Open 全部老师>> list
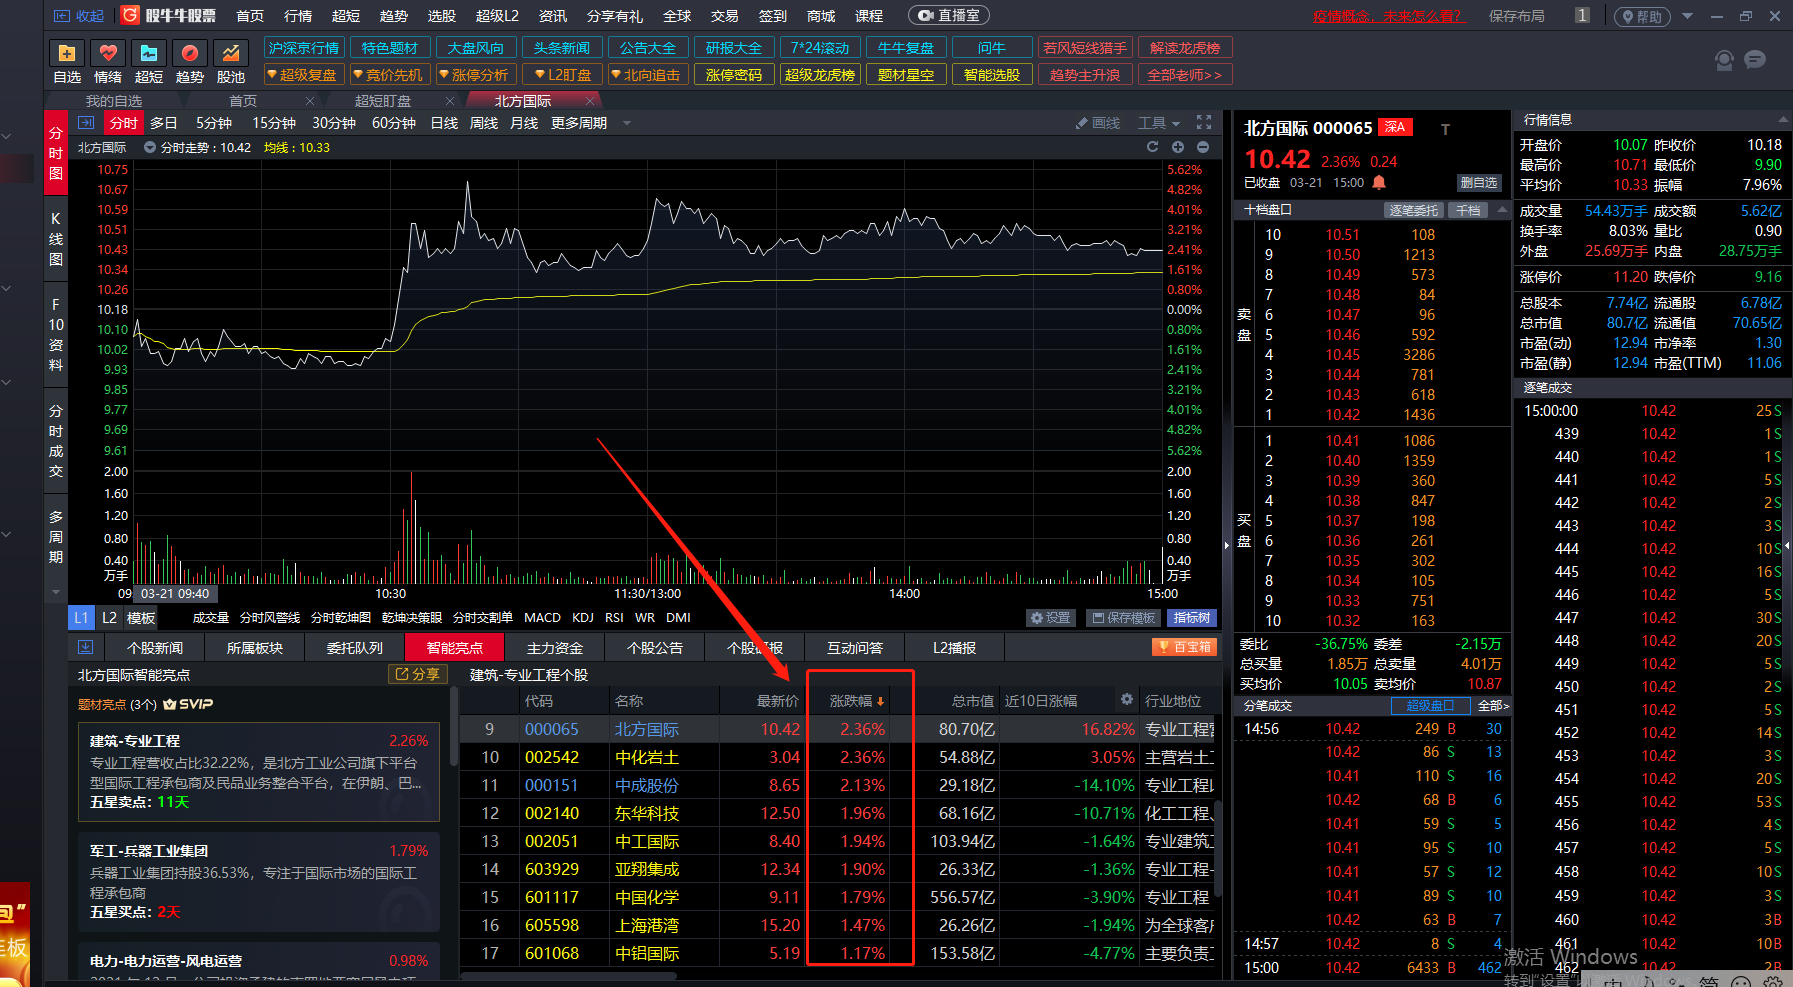Image resolution: width=1793 pixels, height=987 pixels. click(1185, 75)
